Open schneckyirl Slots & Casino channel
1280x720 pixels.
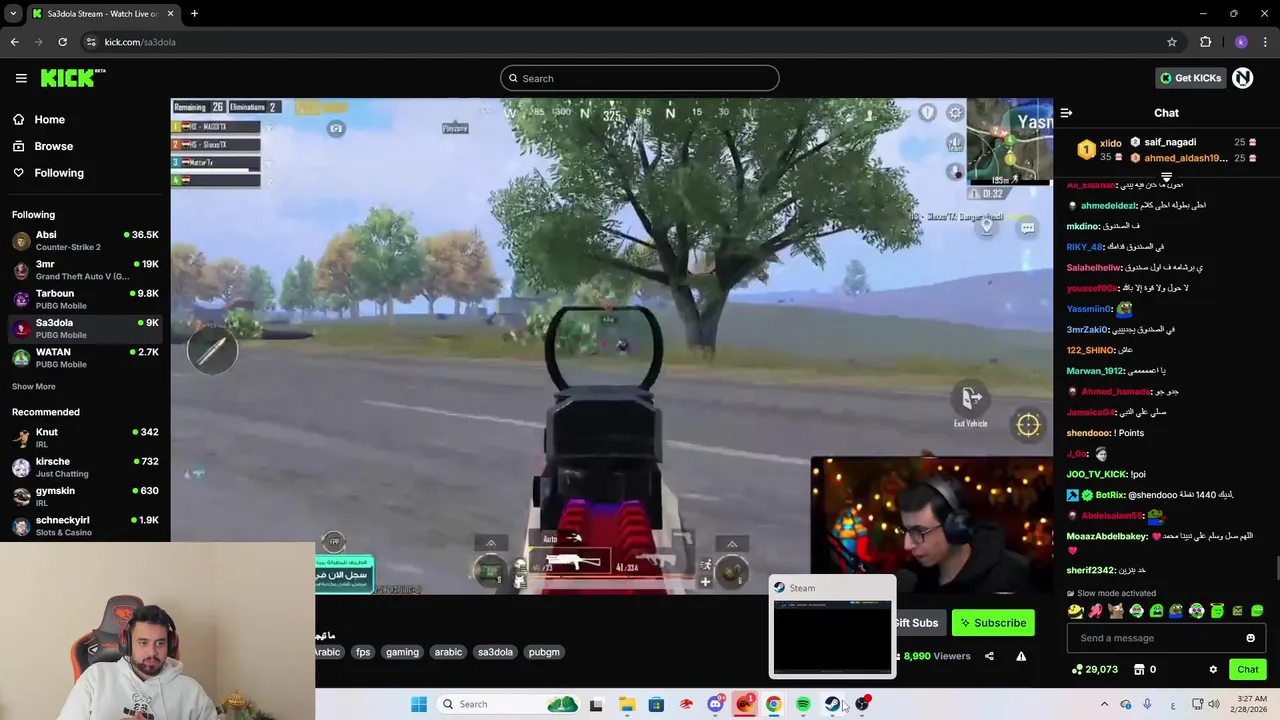click(x=85, y=525)
